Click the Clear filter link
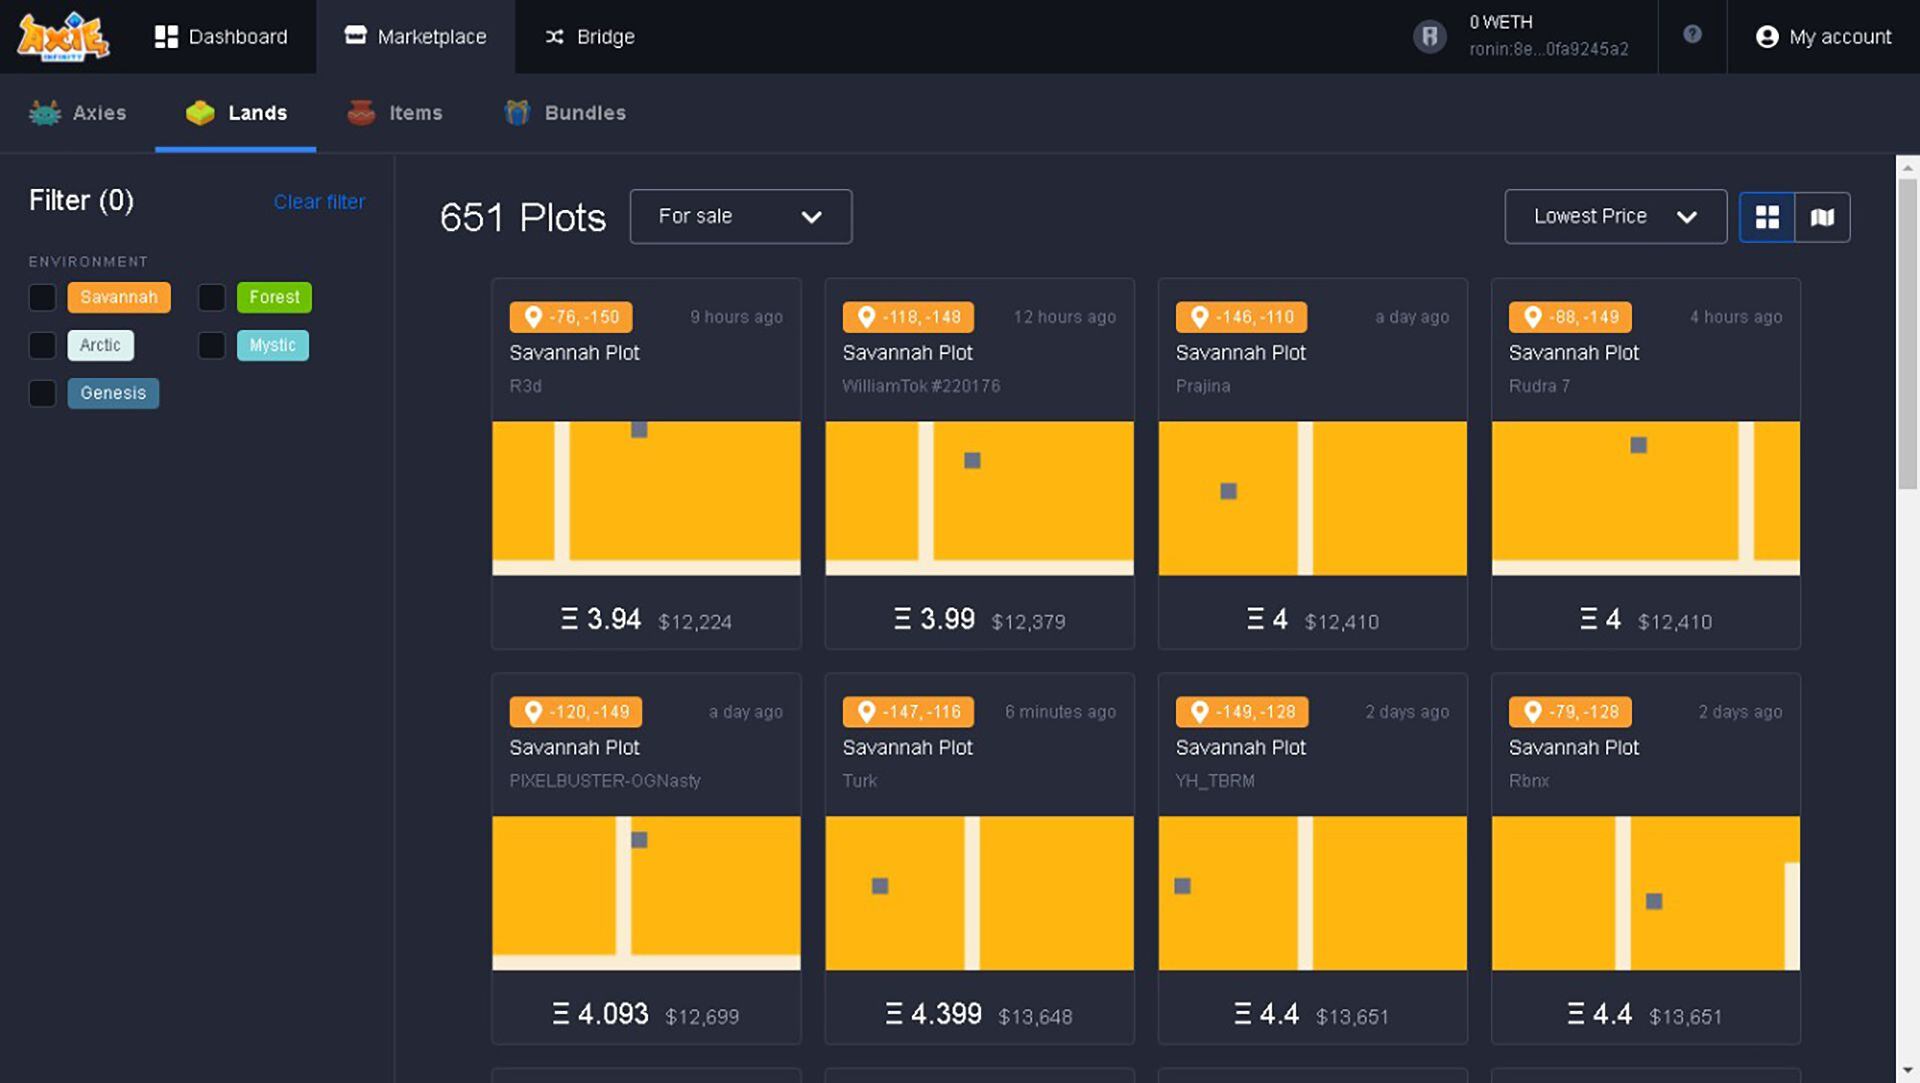Screen dimensions: 1920x1083 coord(319,202)
